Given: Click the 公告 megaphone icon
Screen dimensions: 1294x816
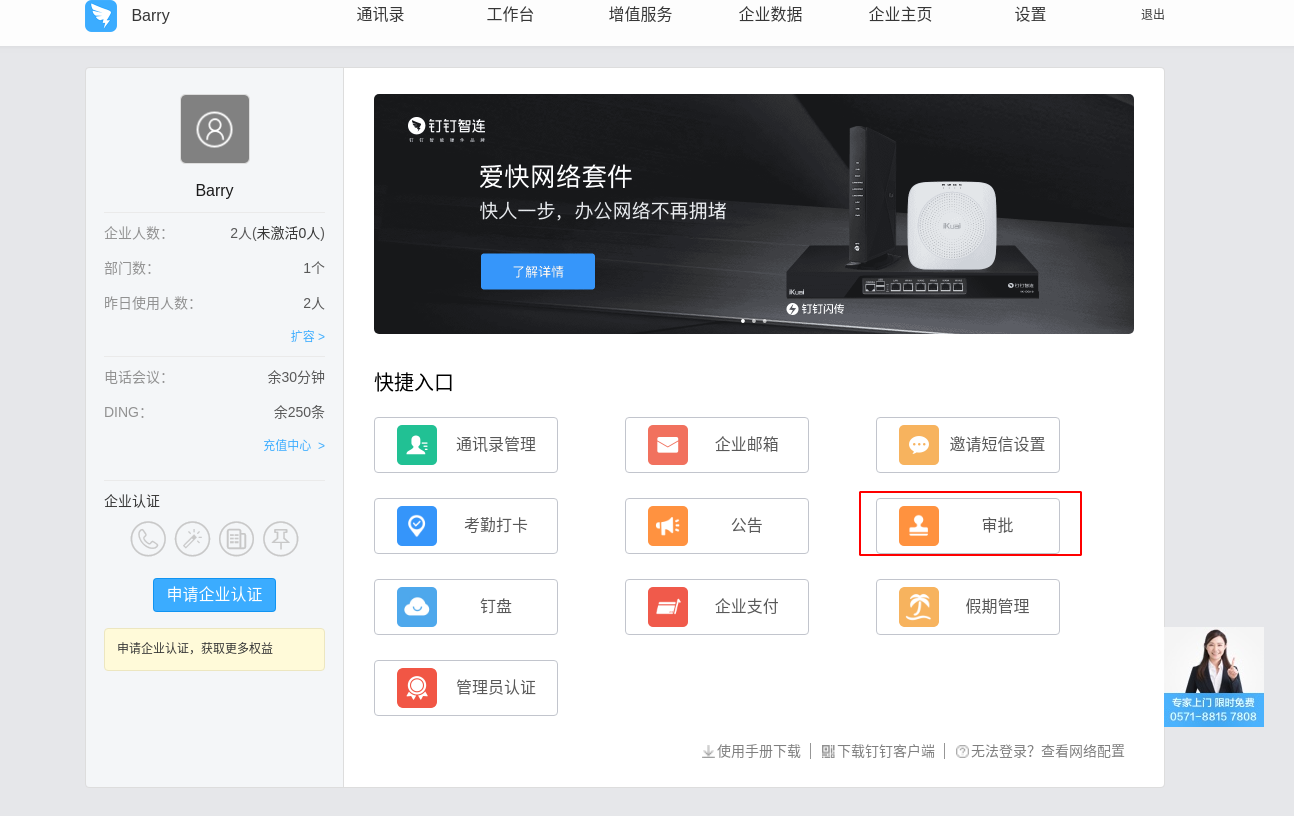Looking at the screenshot, I should [668, 526].
